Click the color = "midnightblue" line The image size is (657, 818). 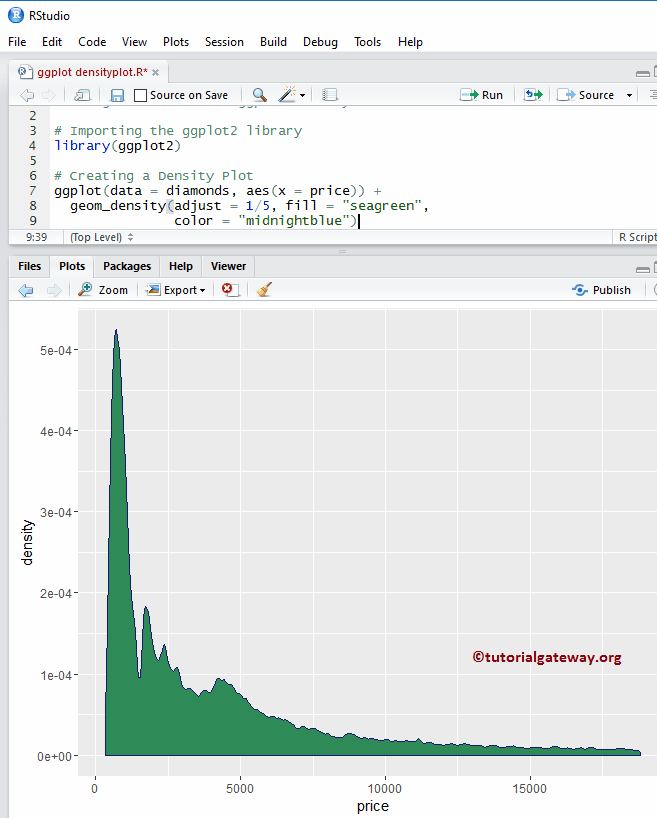266,221
